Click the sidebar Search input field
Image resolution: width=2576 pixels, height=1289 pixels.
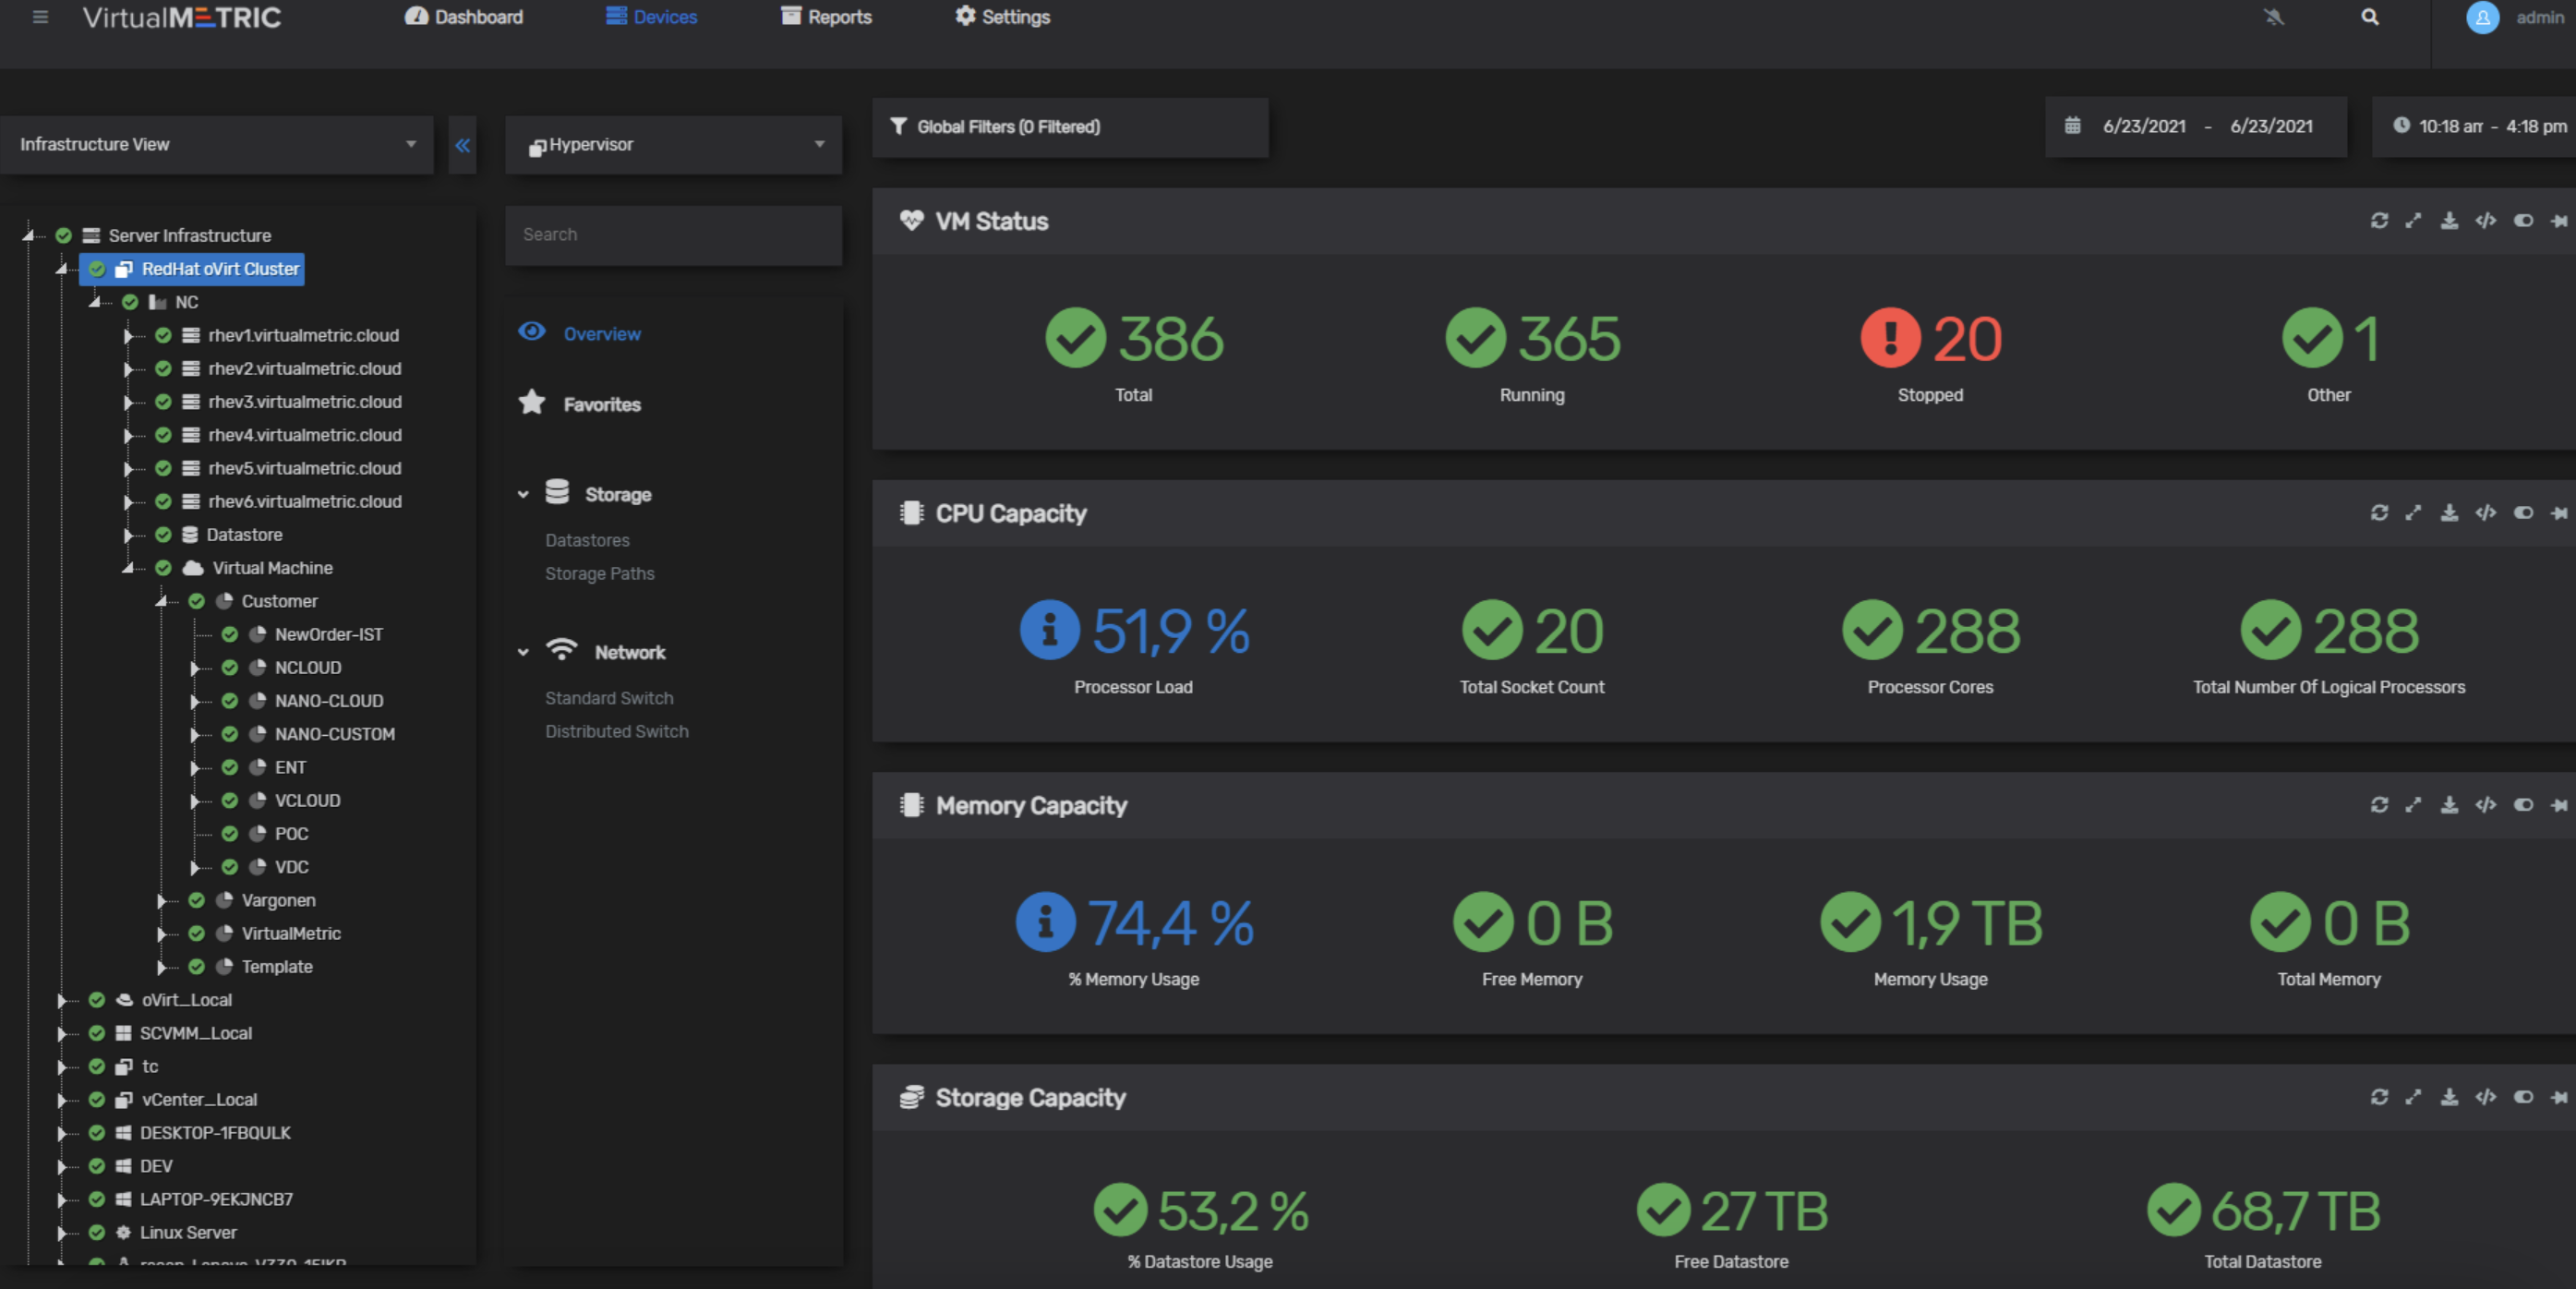673,235
